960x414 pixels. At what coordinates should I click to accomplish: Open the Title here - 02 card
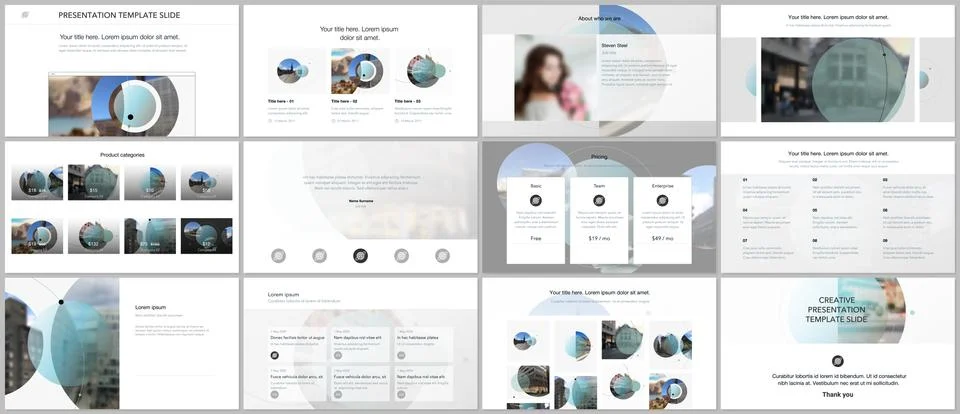point(360,85)
